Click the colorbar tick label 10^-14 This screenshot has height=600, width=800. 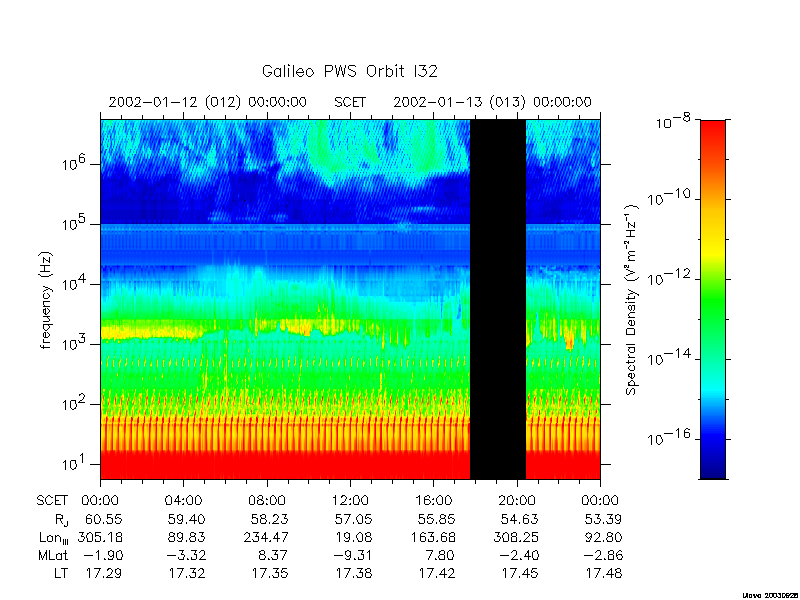click(667, 357)
